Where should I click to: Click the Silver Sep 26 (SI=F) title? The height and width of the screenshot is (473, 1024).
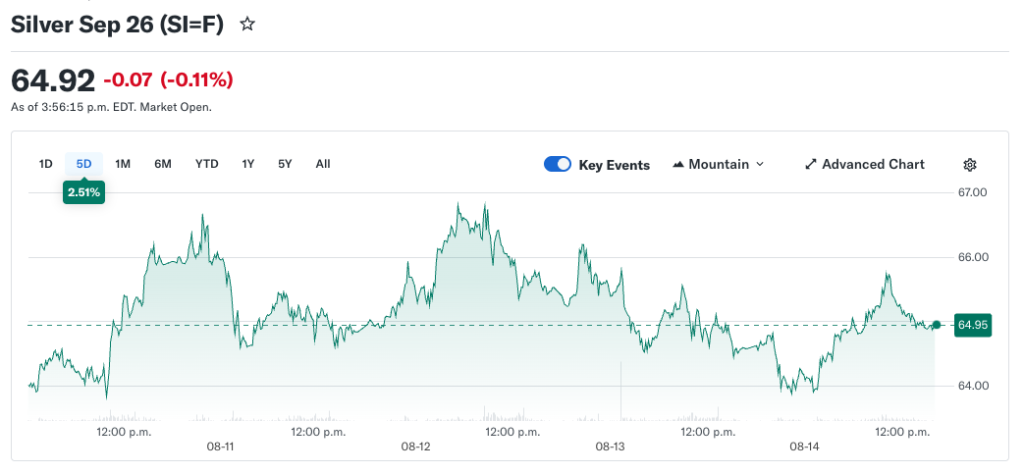(118, 25)
